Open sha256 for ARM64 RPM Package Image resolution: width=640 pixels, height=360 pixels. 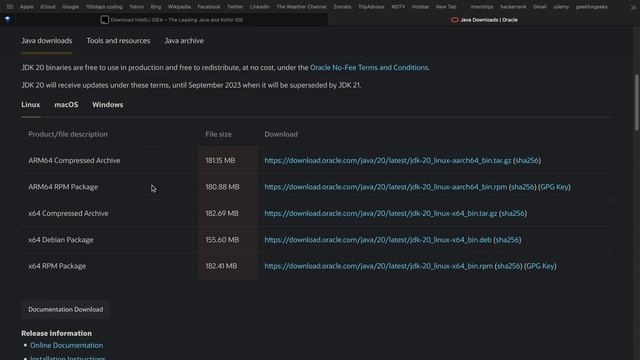pos(522,187)
